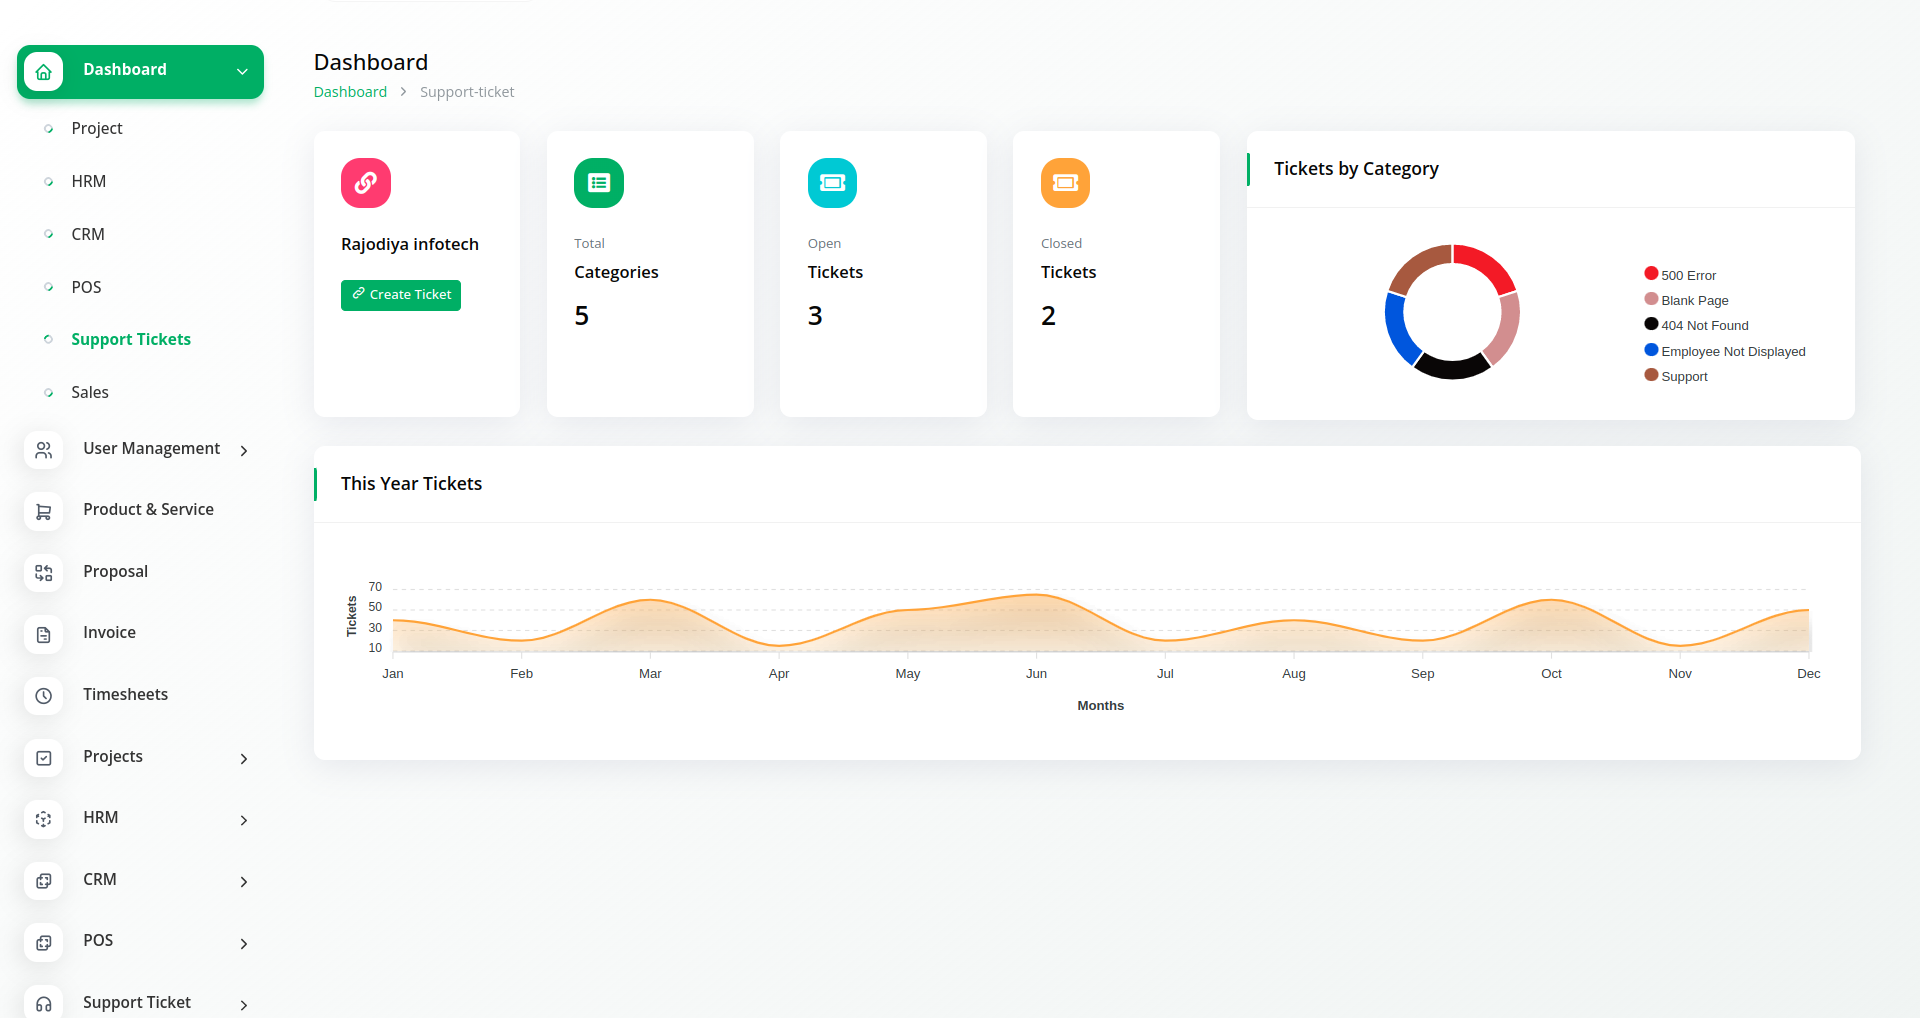Click the Dashboard home icon in sidebar
The width and height of the screenshot is (1920, 1018).
pos(43,72)
